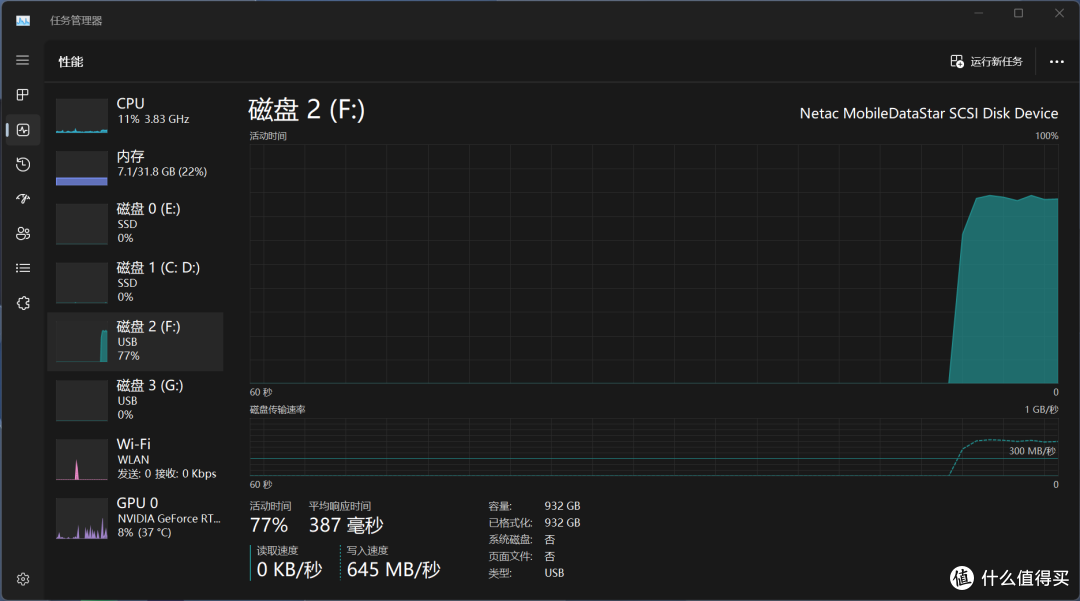
Task: Click the 性能 page title
Action: (71, 62)
